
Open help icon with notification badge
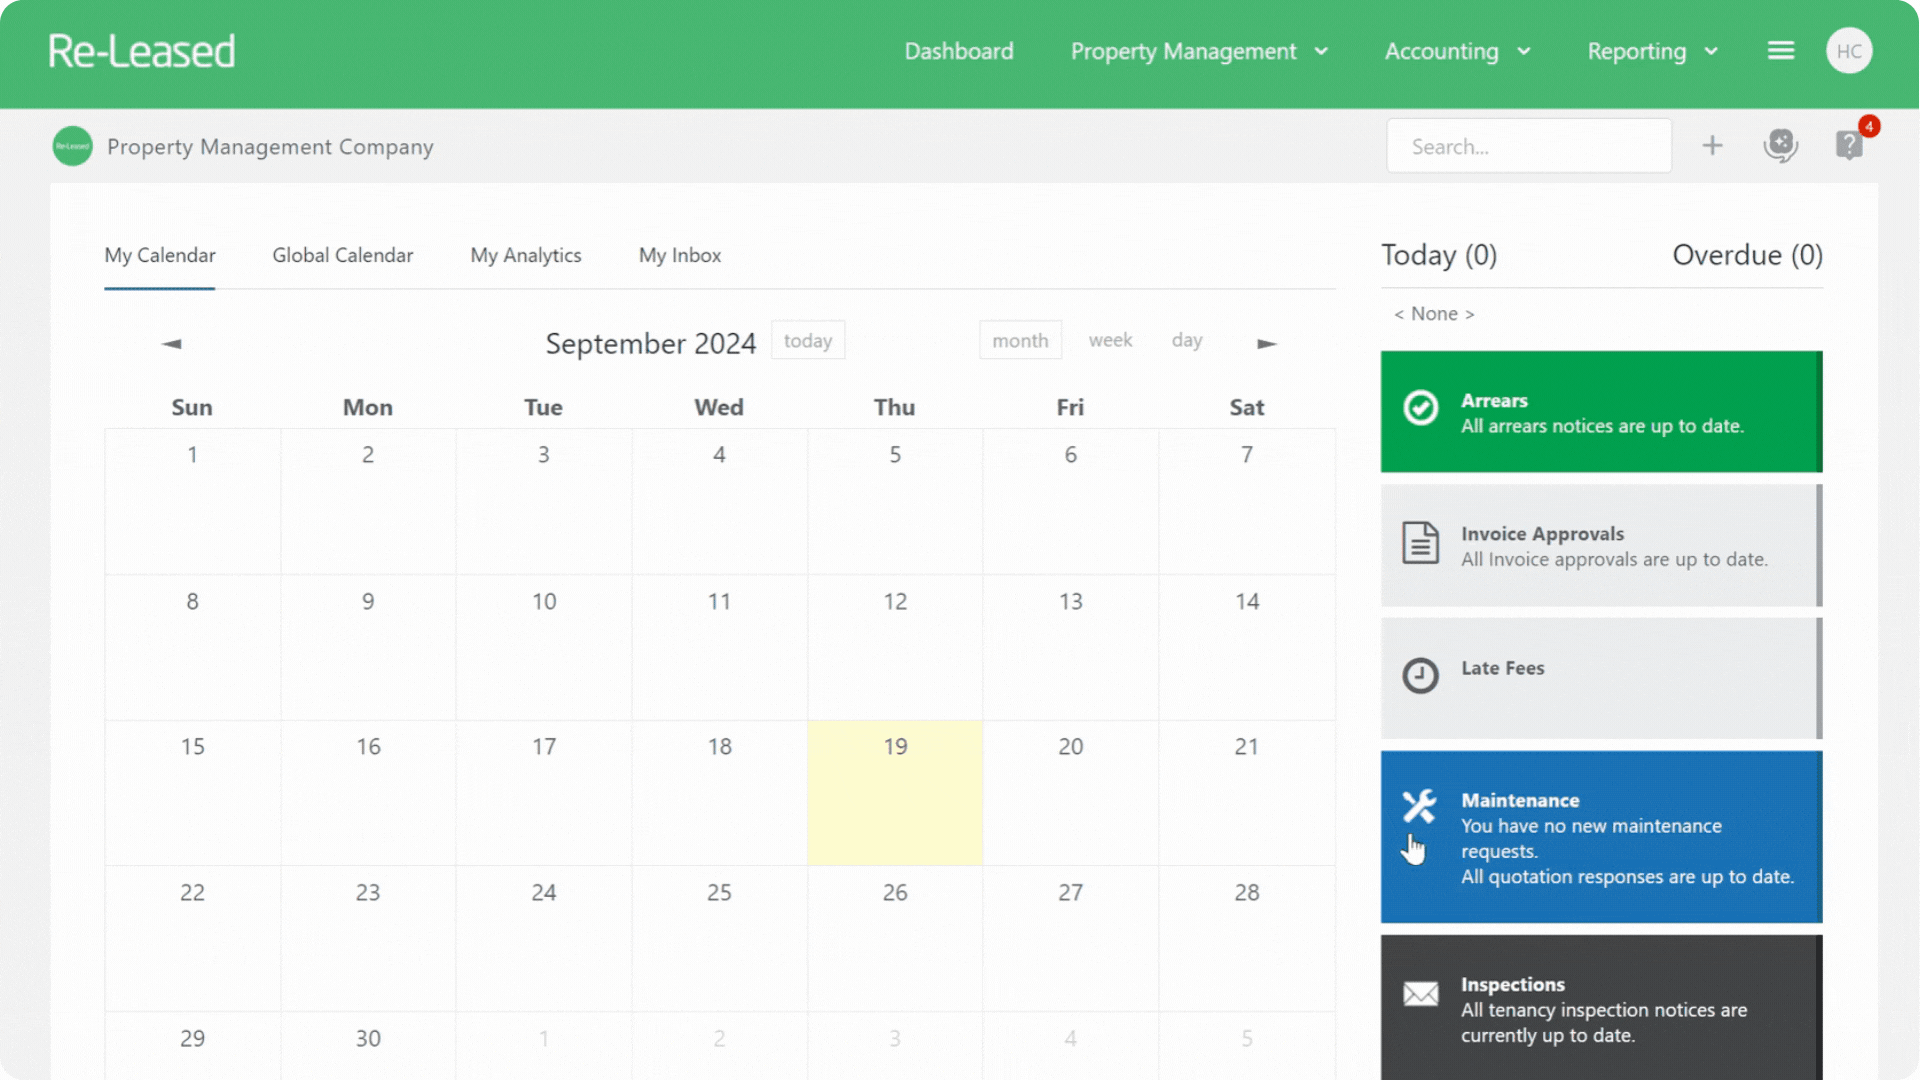[x=1849, y=146]
